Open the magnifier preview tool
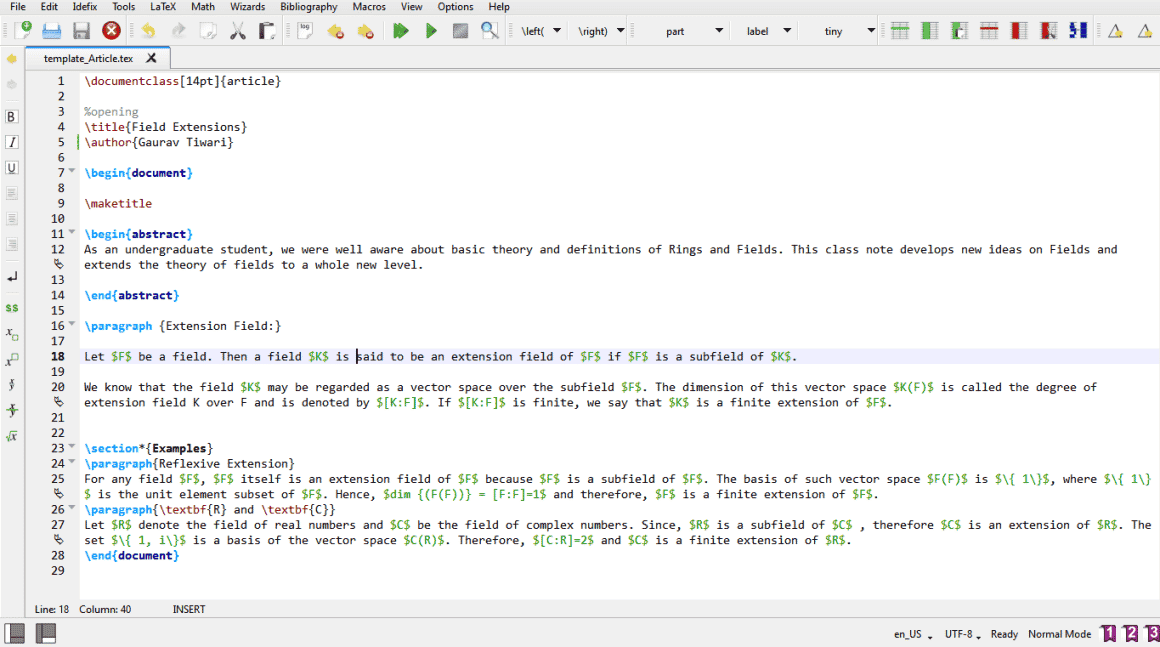The height and width of the screenshot is (647, 1160). click(x=489, y=30)
